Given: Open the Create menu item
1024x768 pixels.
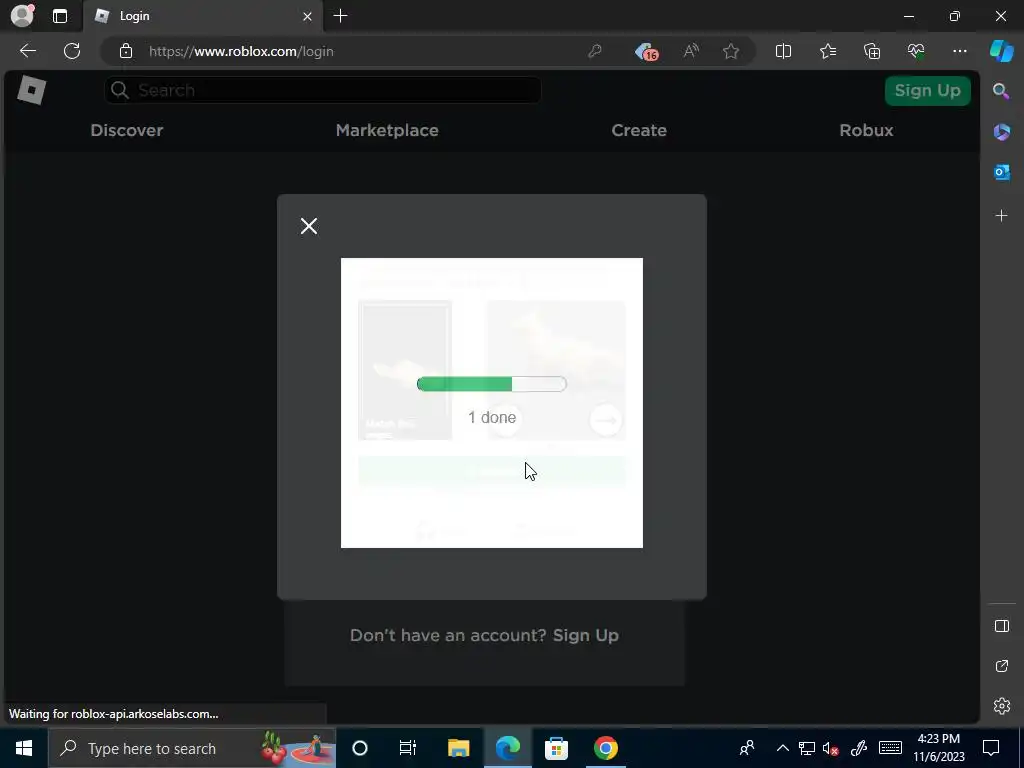Looking at the screenshot, I should click(639, 130).
